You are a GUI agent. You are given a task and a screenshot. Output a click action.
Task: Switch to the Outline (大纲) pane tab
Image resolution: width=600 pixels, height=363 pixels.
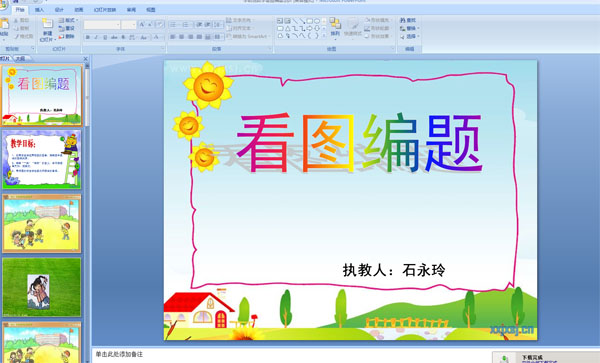point(21,59)
